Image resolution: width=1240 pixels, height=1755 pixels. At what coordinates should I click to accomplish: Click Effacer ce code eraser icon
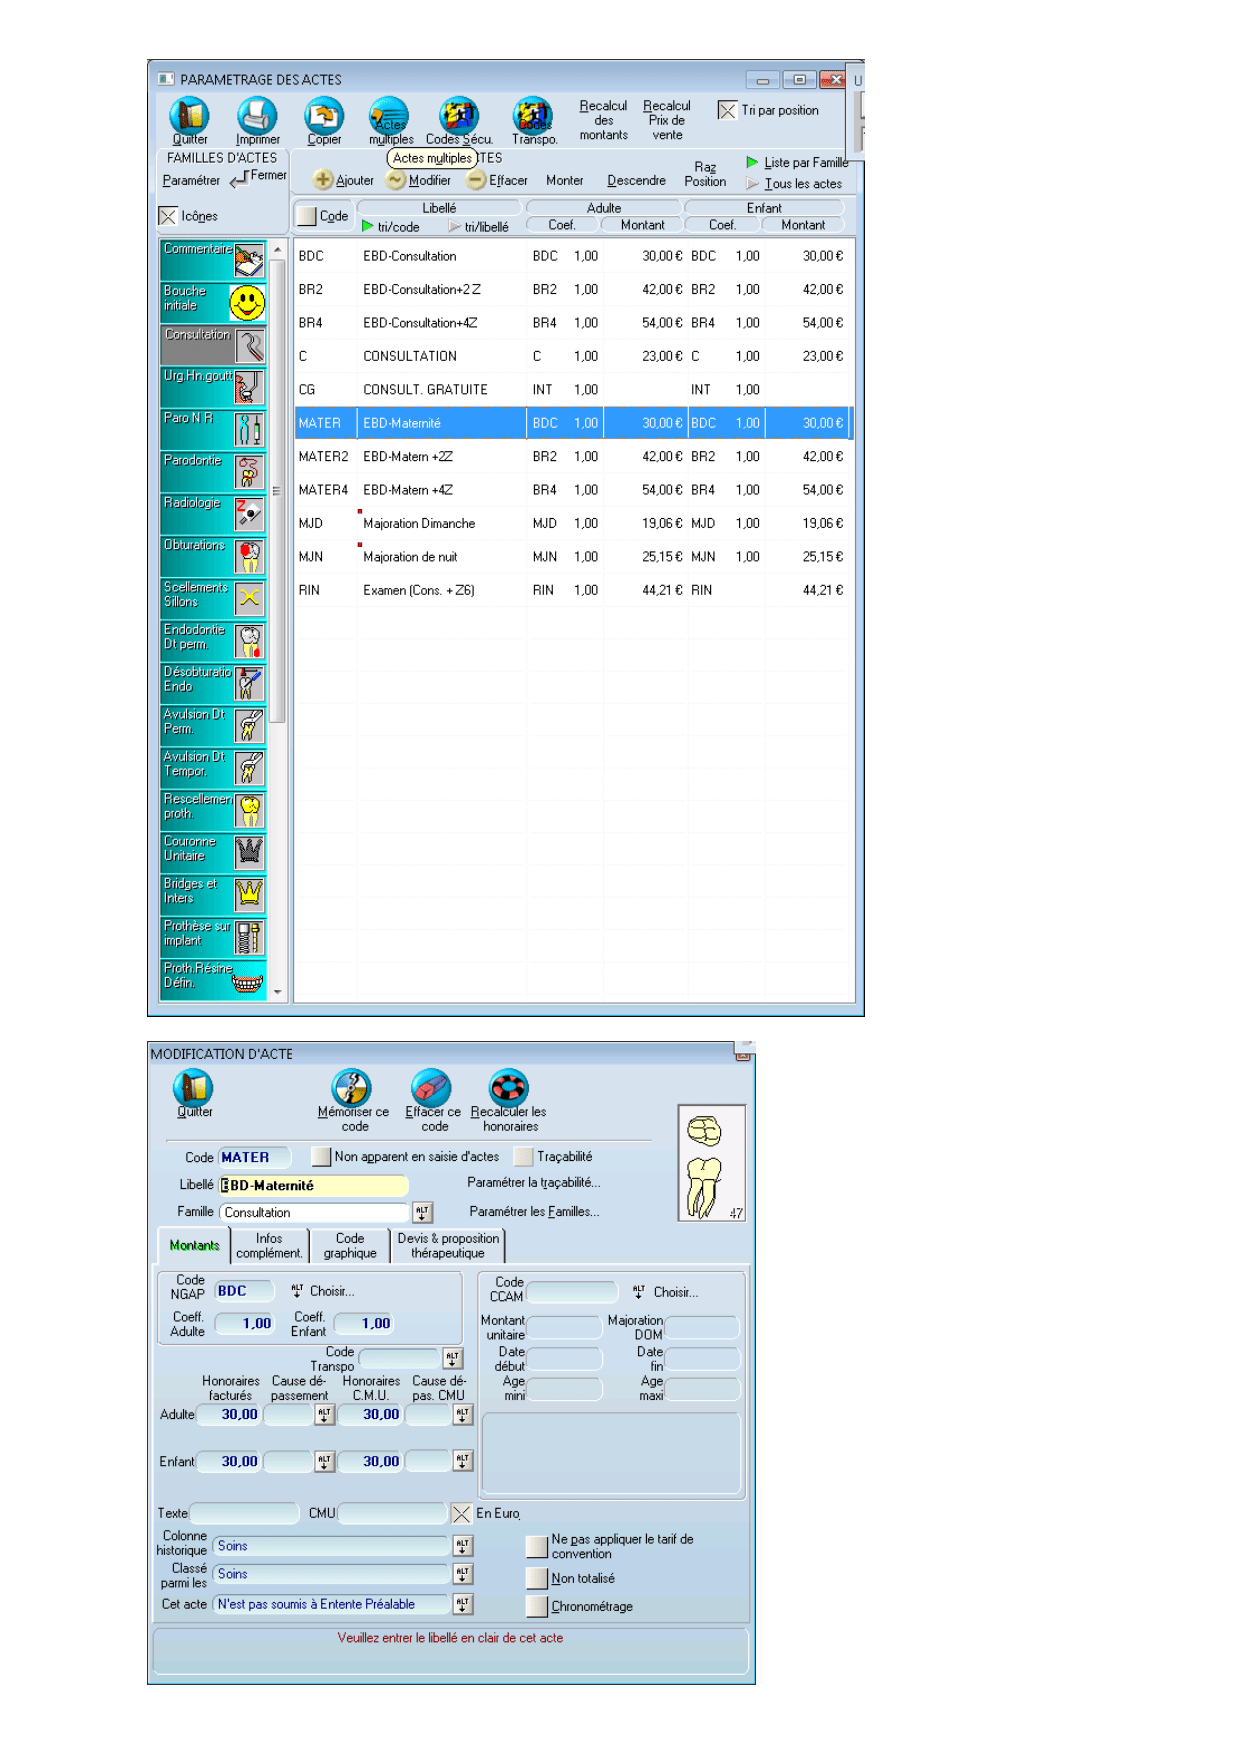click(x=432, y=1088)
